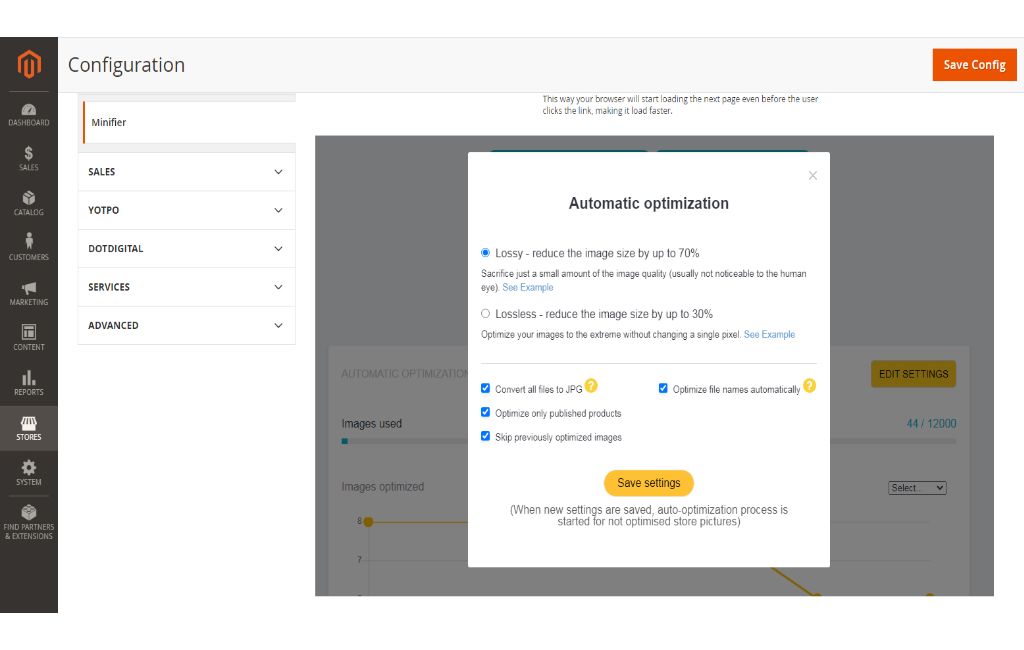Open See Example link under Lossless option
Viewport: 1024px width, 650px height.
(769, 334)
